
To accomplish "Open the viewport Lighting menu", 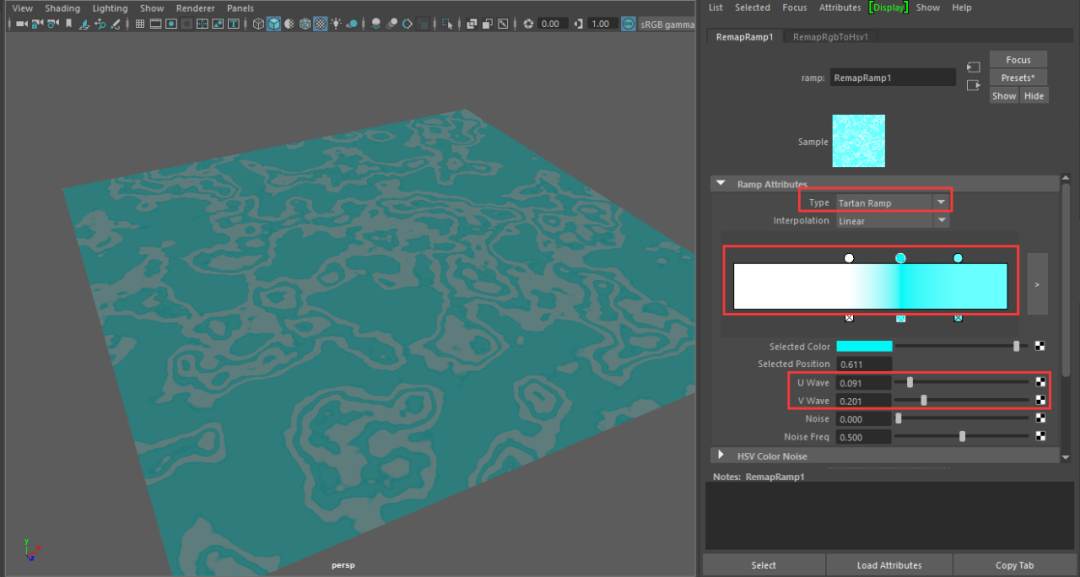I will [110, 8].
